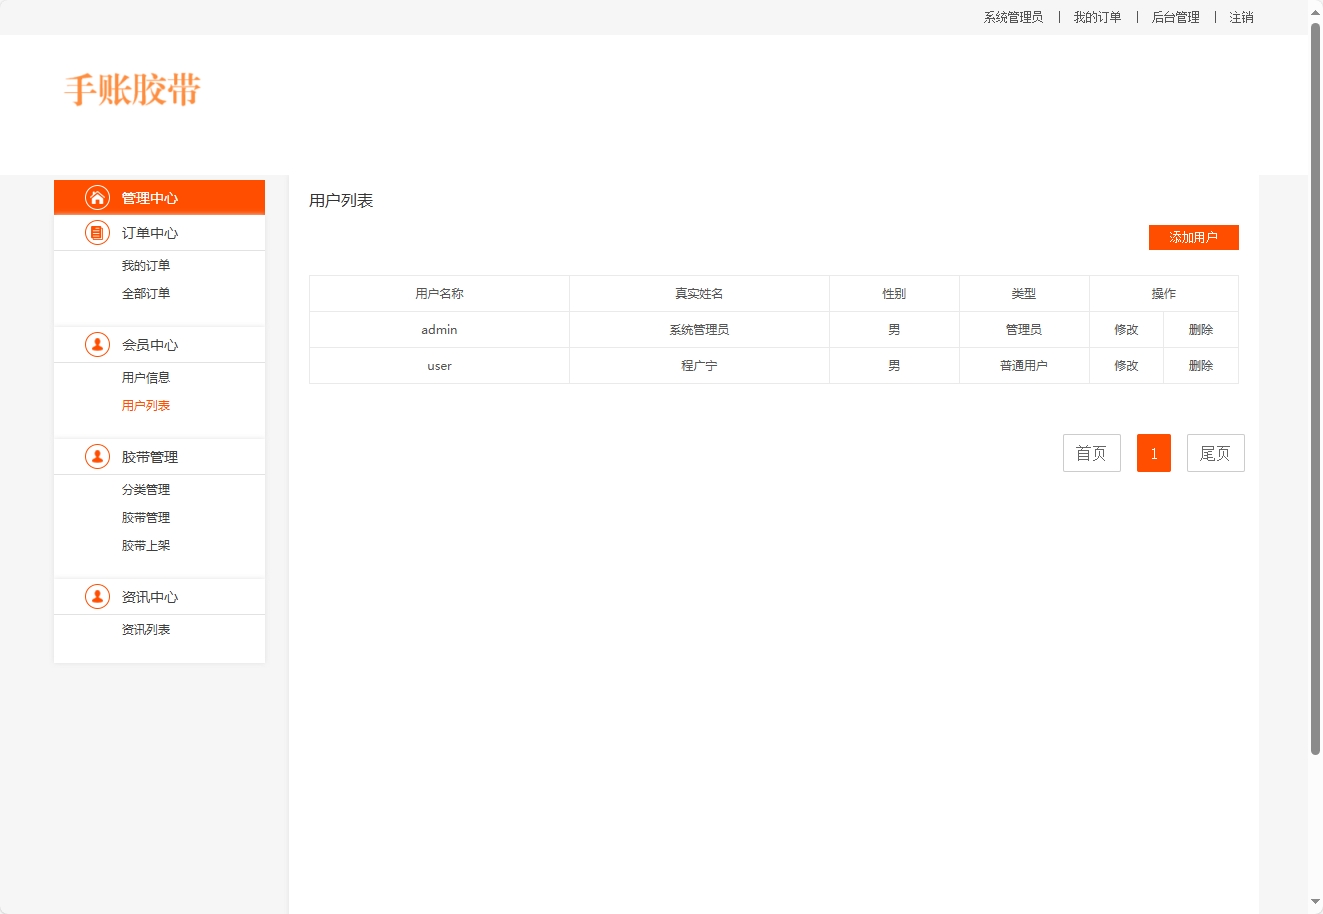Click the 用户列表 page heading
This screenshot has height=914, width=1323.
341,200
